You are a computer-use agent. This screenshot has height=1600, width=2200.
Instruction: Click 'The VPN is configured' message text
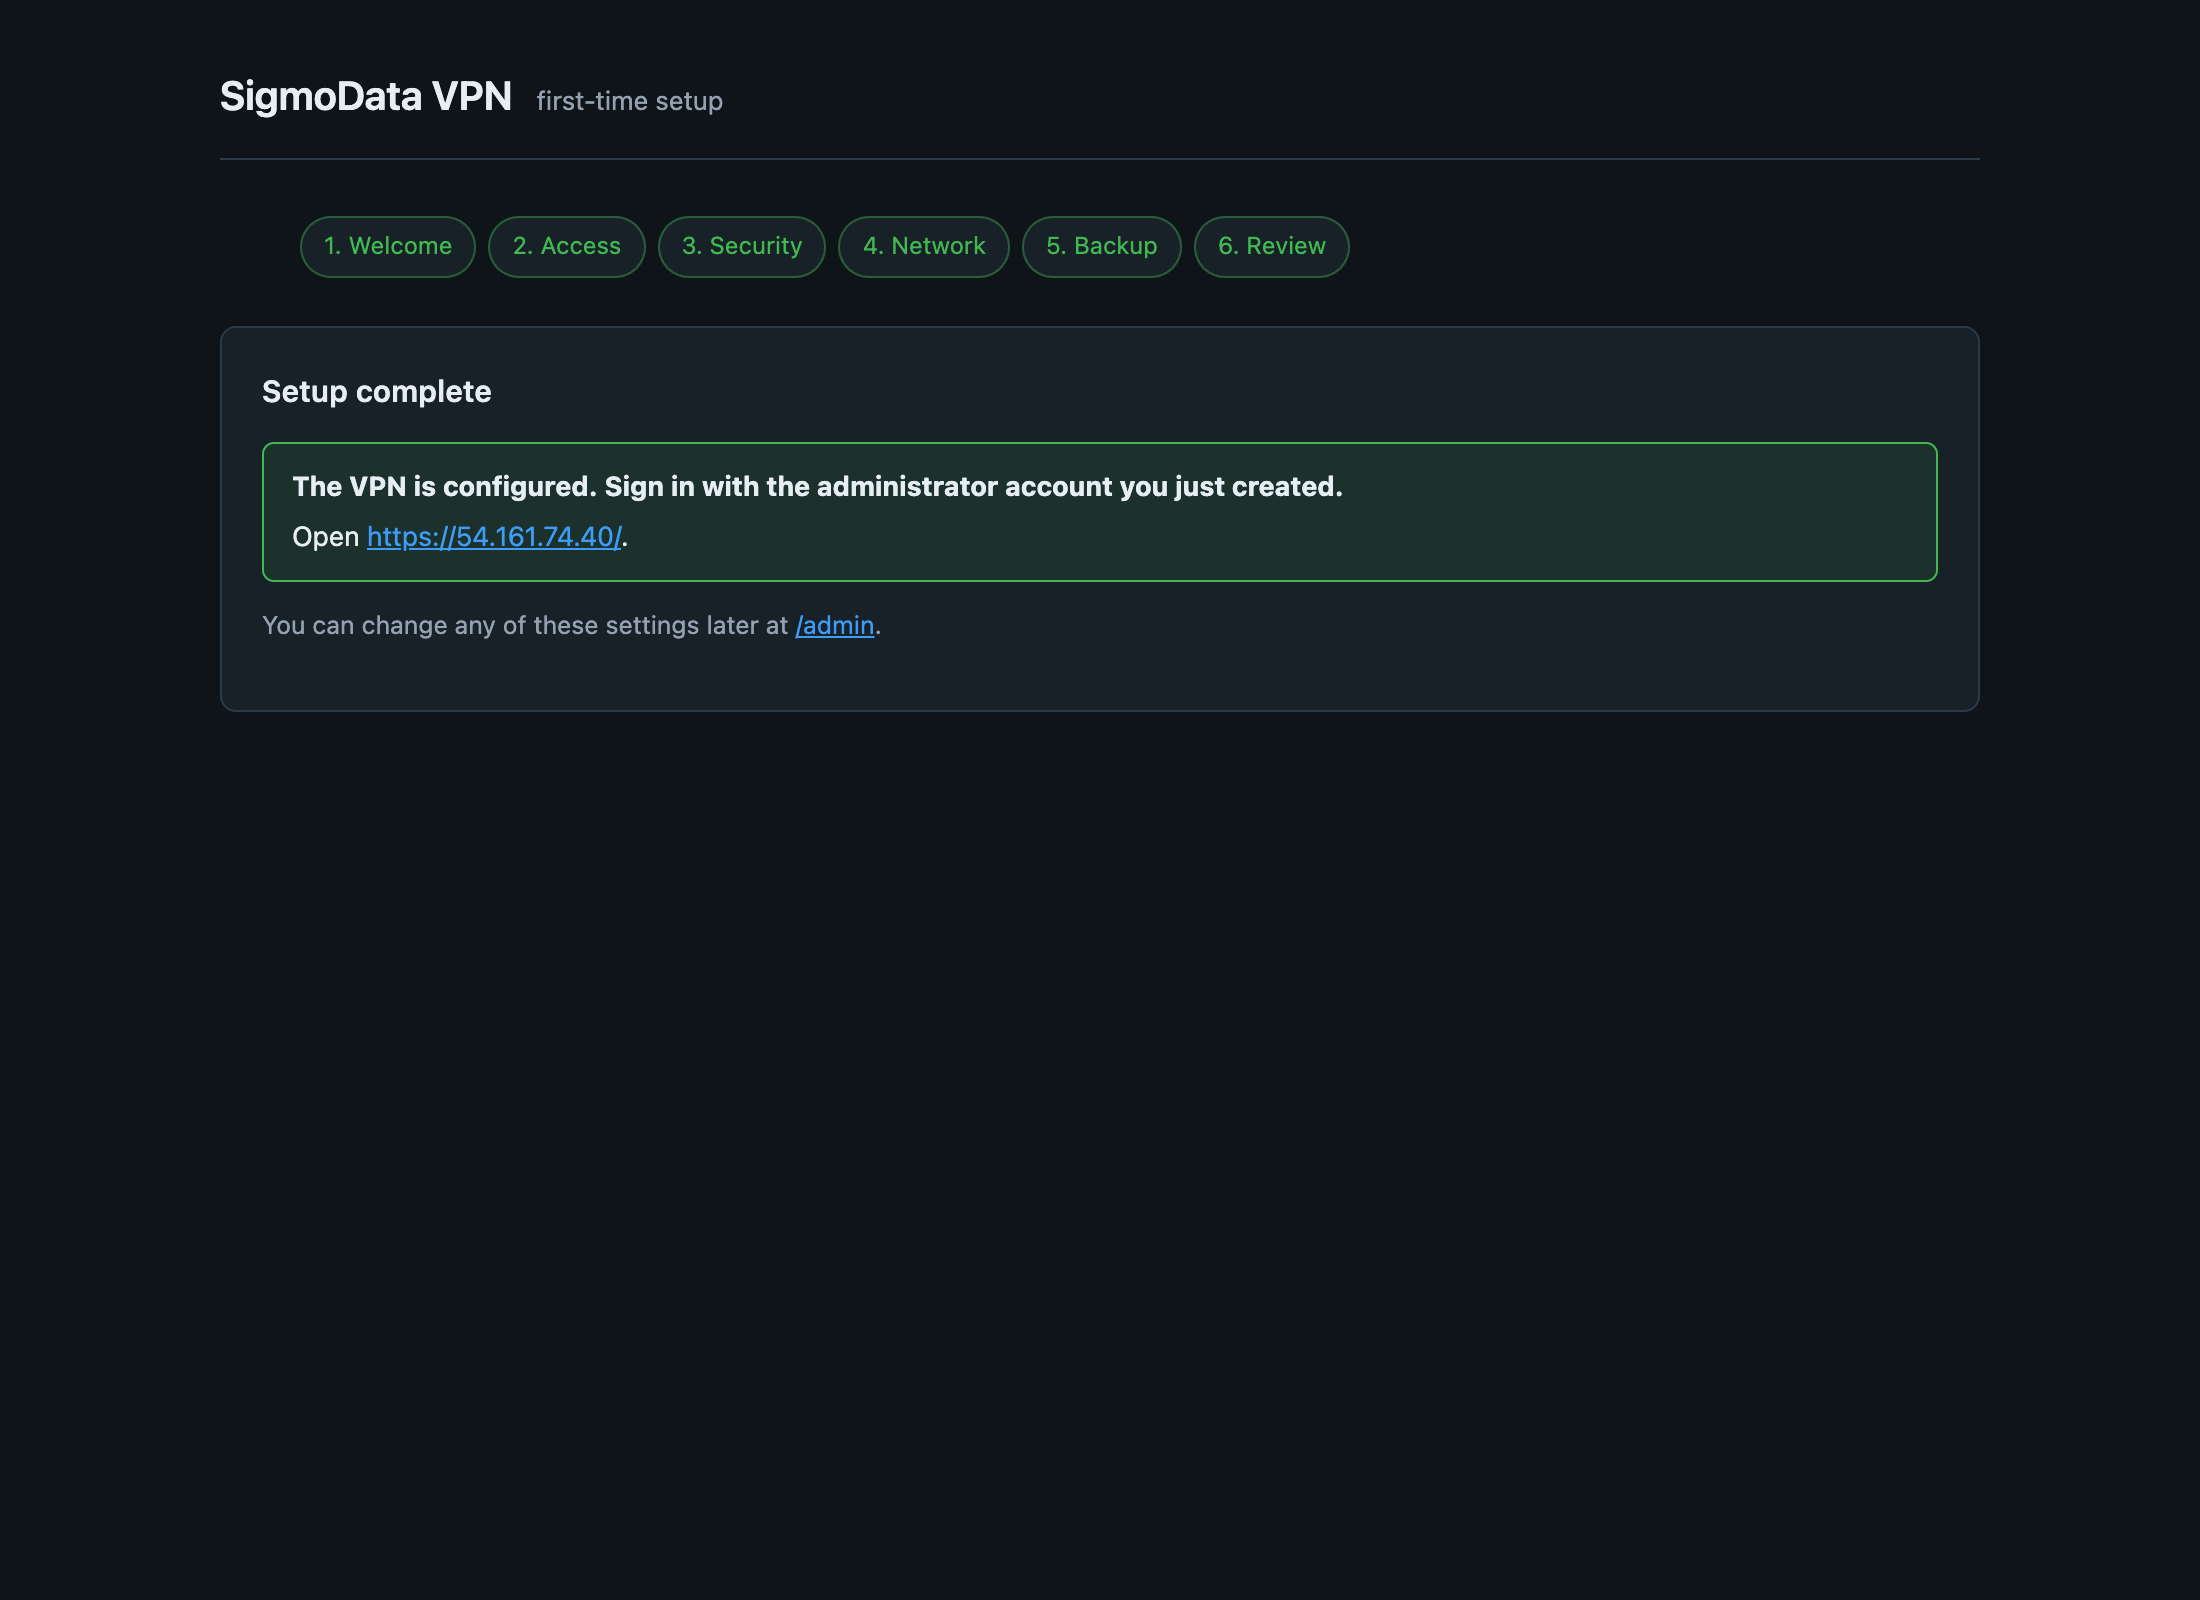817,487
